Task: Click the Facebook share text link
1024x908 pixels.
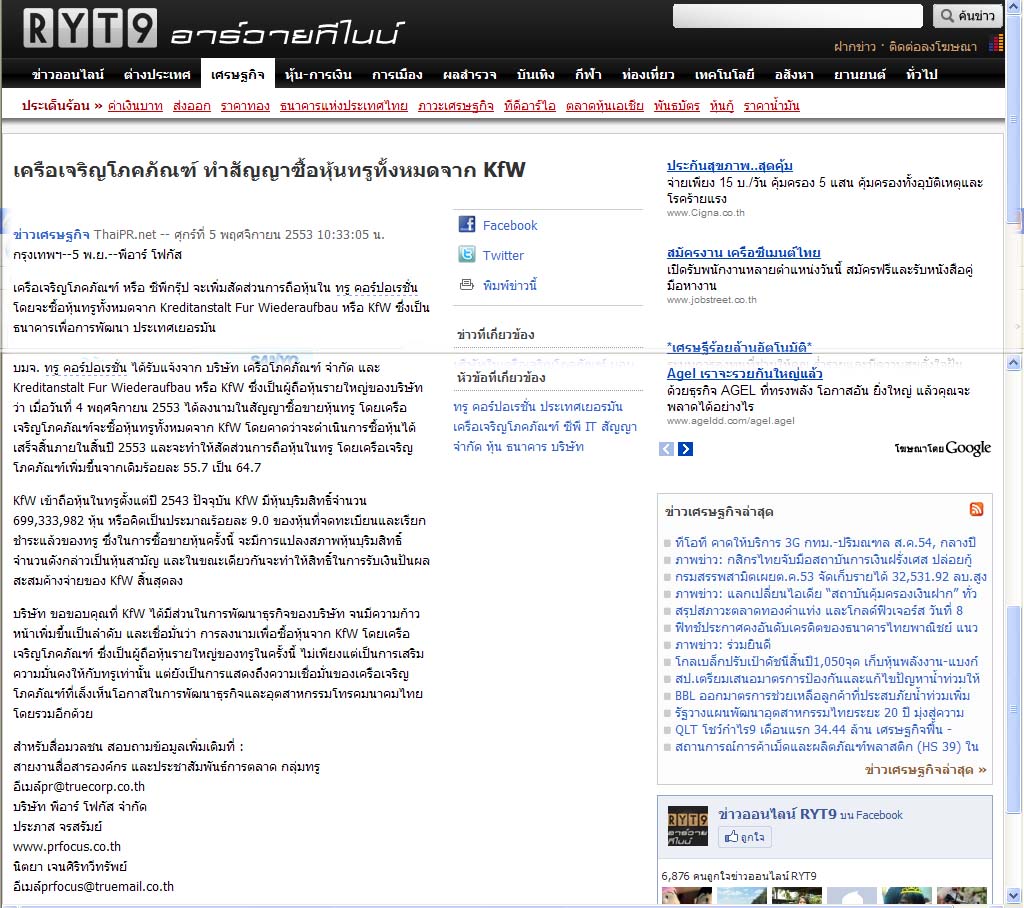Action: pyautogui.click(x=509, y=225)
